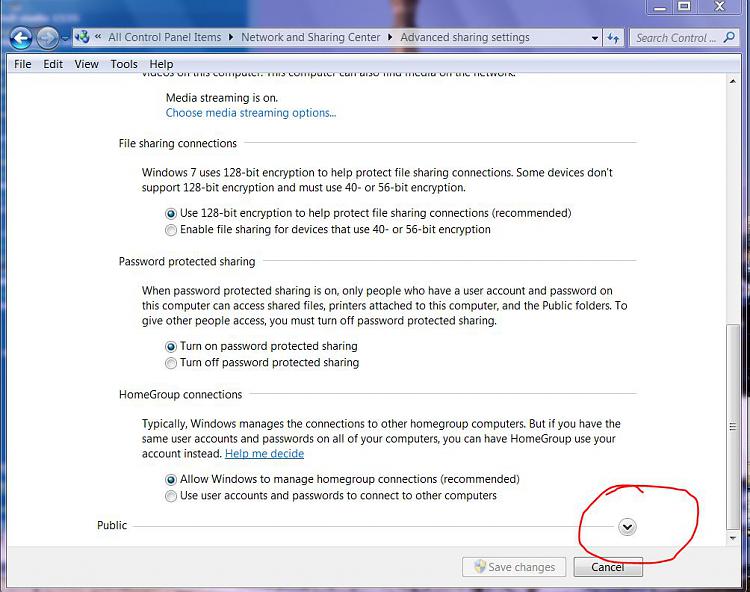Open the View menu
This screenshot has height=592, width=750.
(x=86, y=64)
